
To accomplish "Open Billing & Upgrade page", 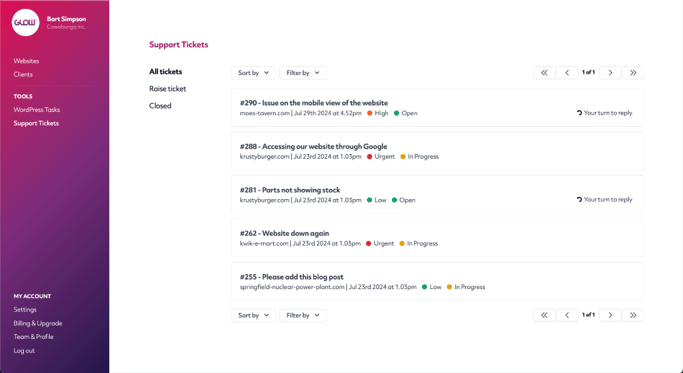I will point(38,323).
